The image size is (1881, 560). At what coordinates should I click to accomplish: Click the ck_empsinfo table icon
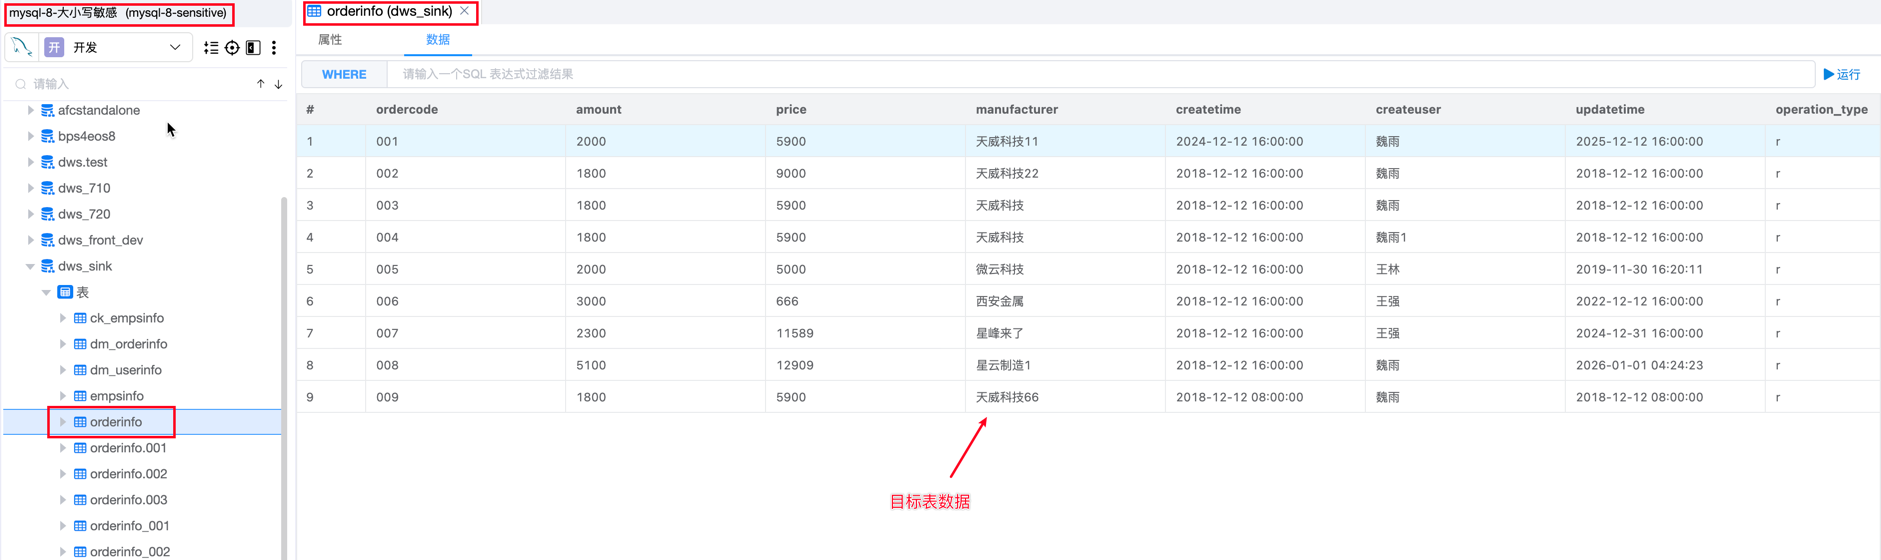pos(80,318)
